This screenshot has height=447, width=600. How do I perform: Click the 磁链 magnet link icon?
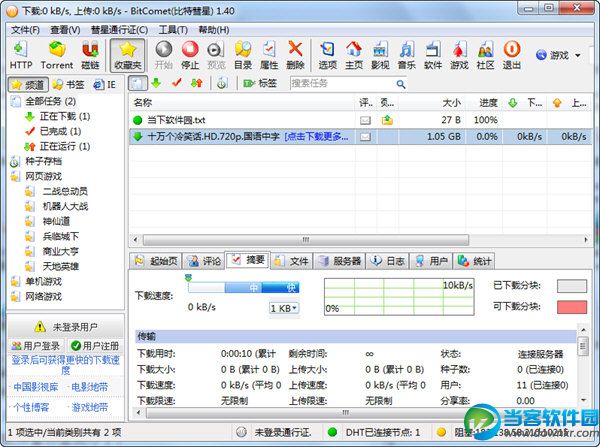[90, 55]
